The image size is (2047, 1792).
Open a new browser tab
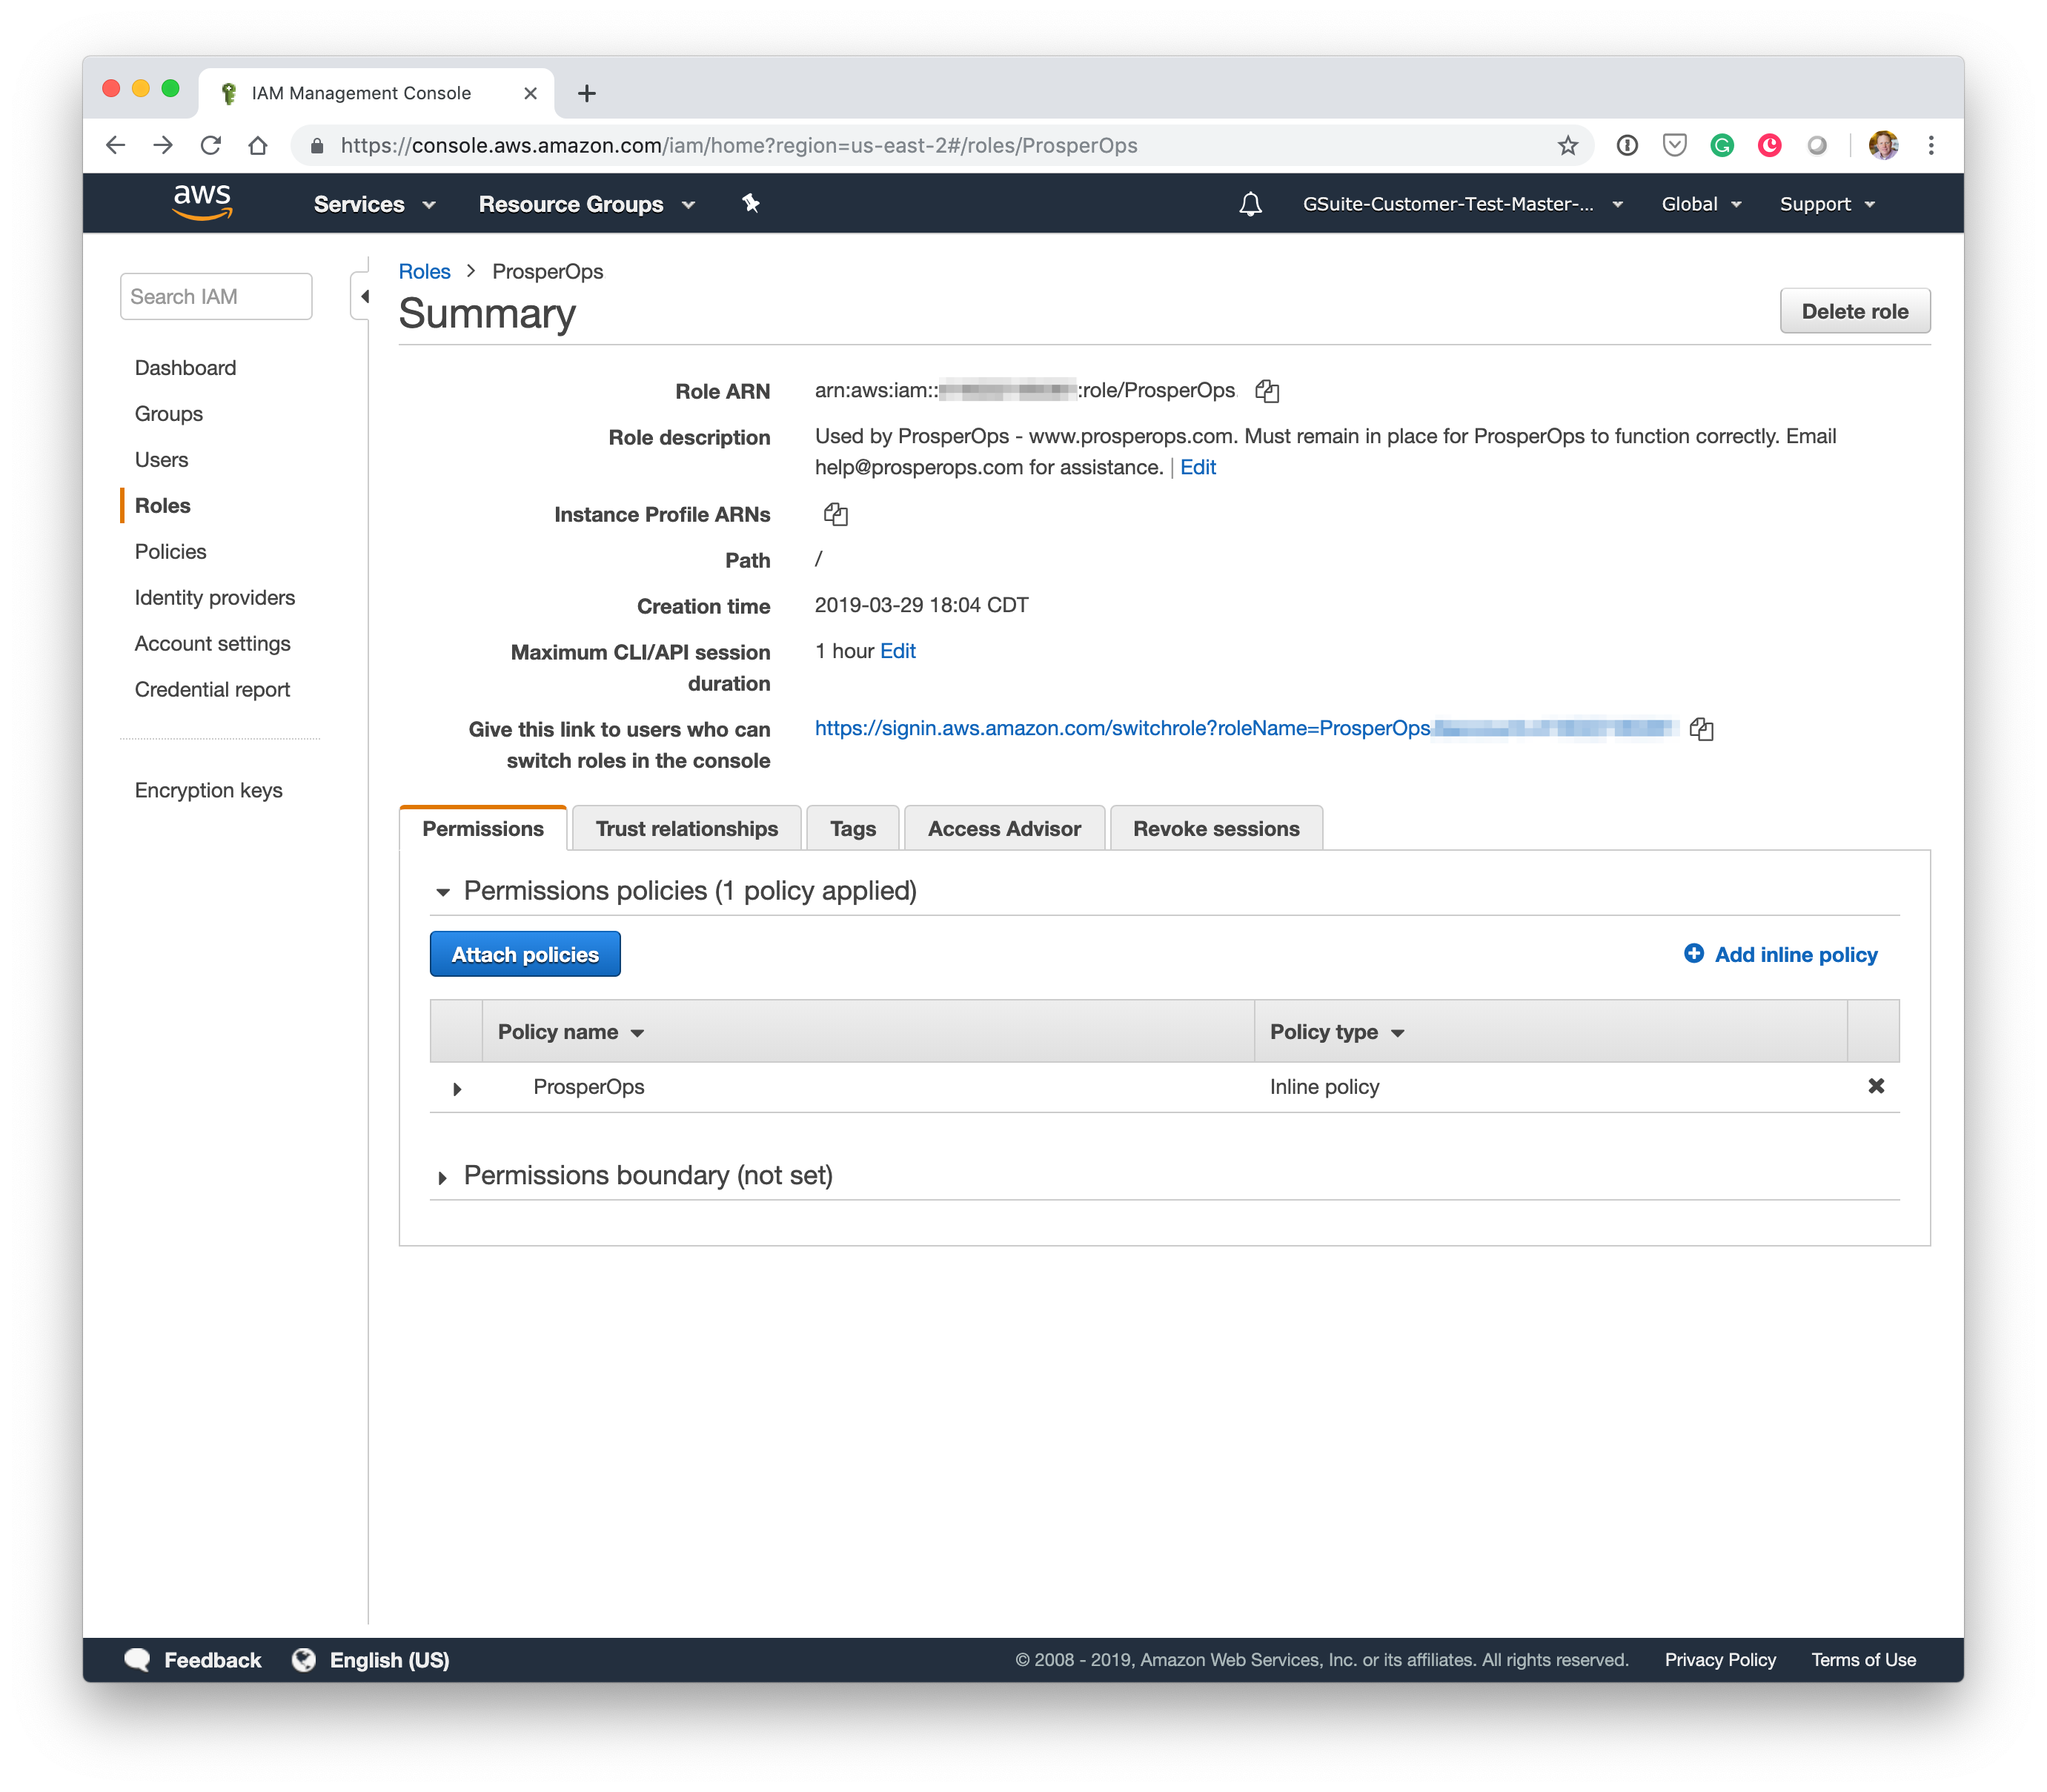tap(587, 94)
